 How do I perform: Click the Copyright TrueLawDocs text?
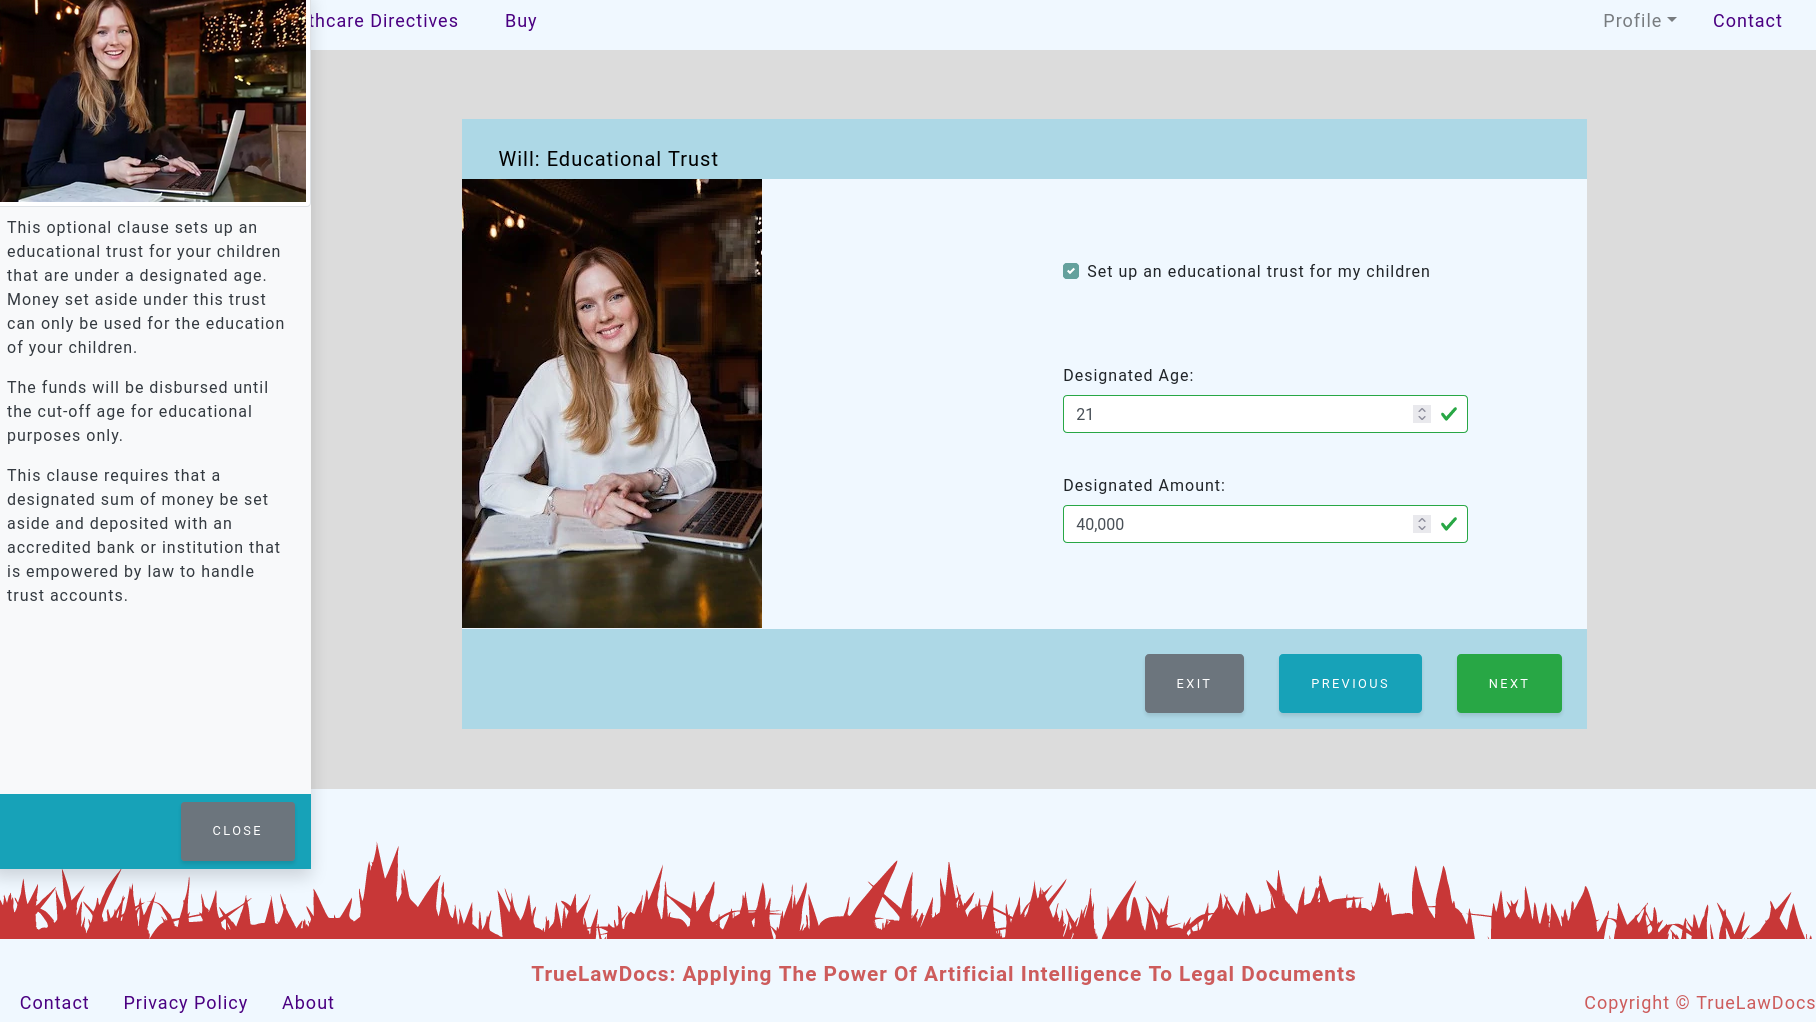(x=1699, y=1003)
